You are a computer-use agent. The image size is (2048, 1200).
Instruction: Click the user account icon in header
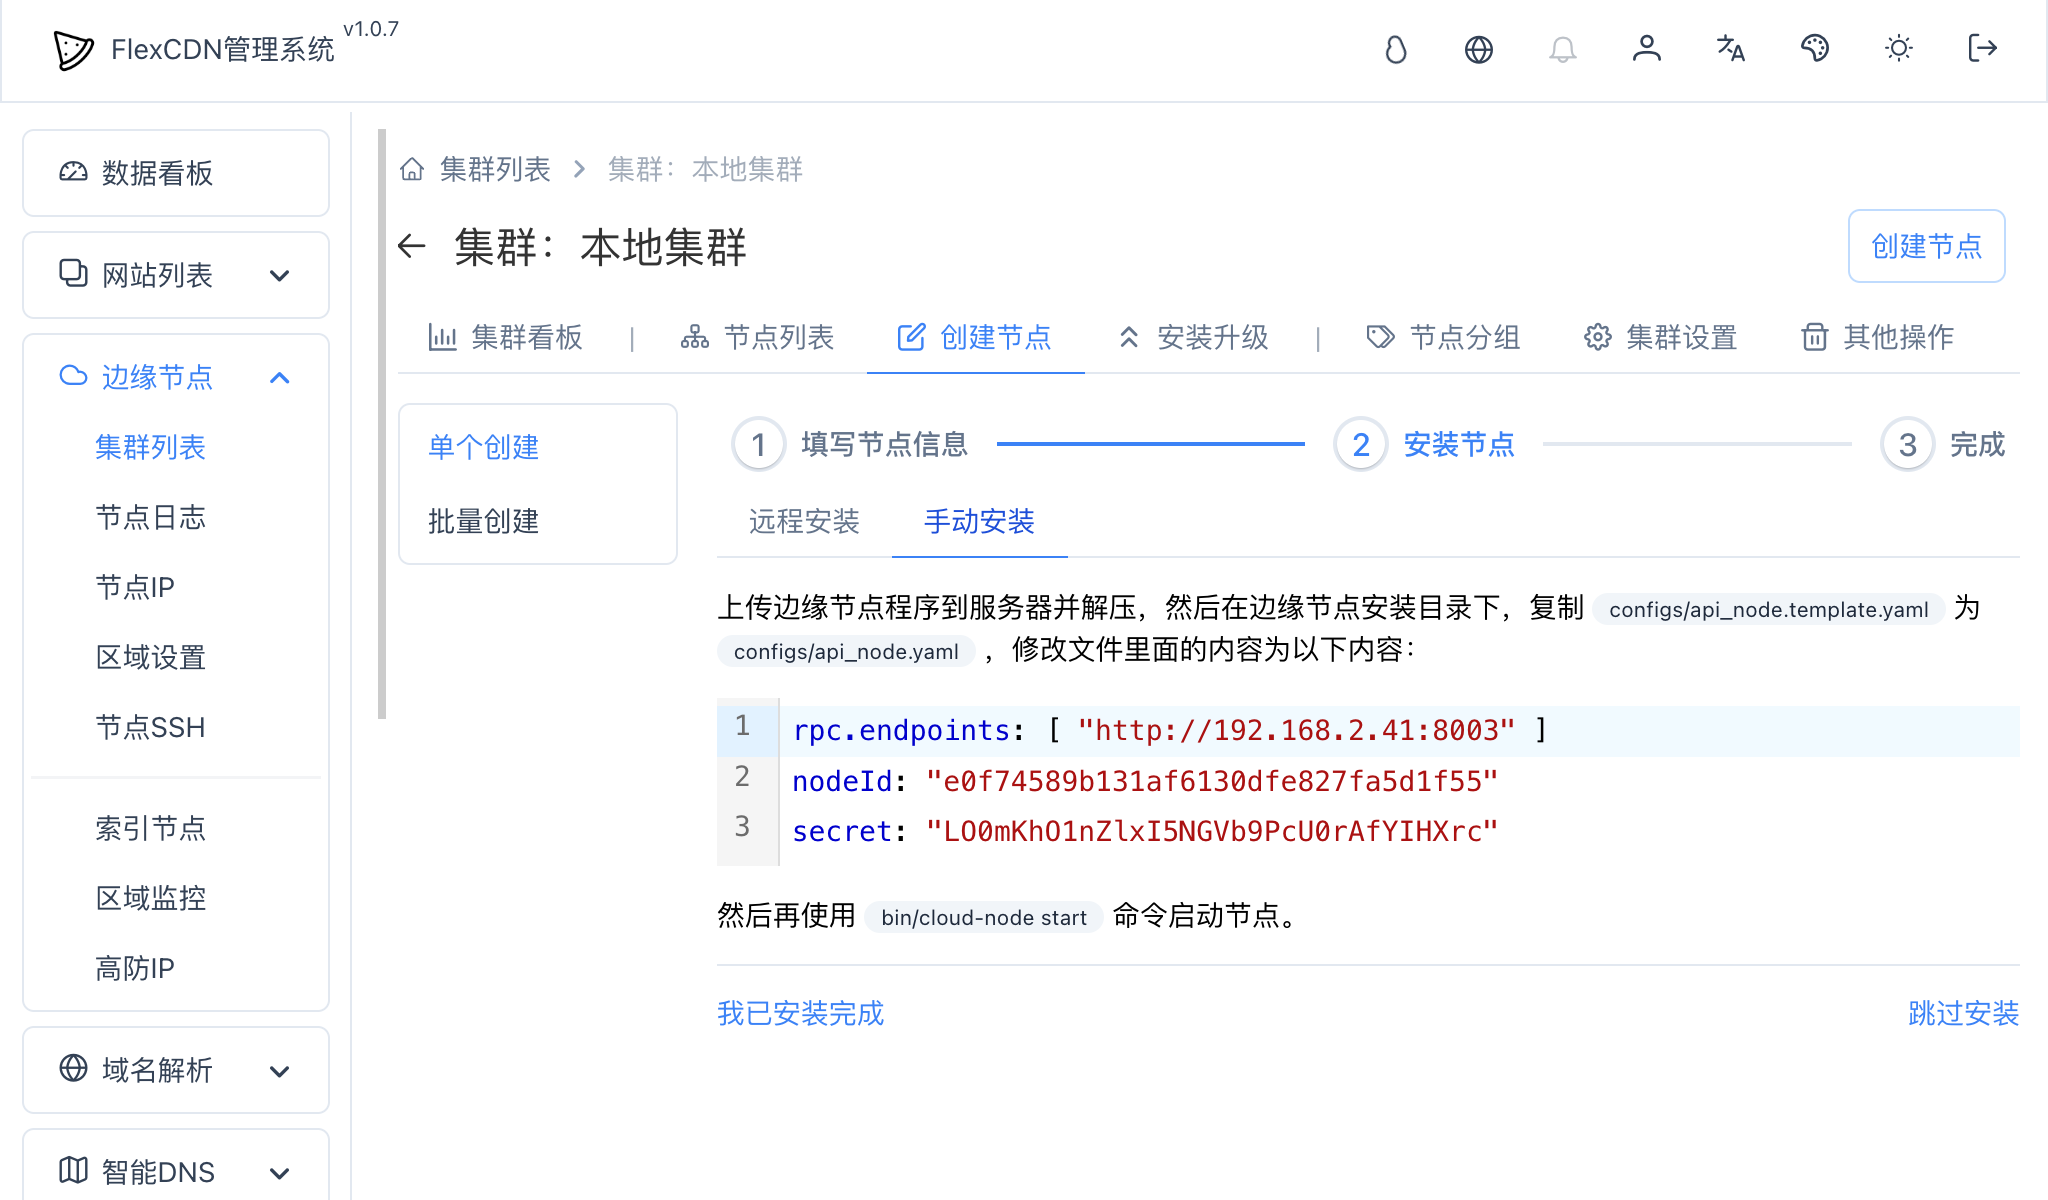[1647, 49]
